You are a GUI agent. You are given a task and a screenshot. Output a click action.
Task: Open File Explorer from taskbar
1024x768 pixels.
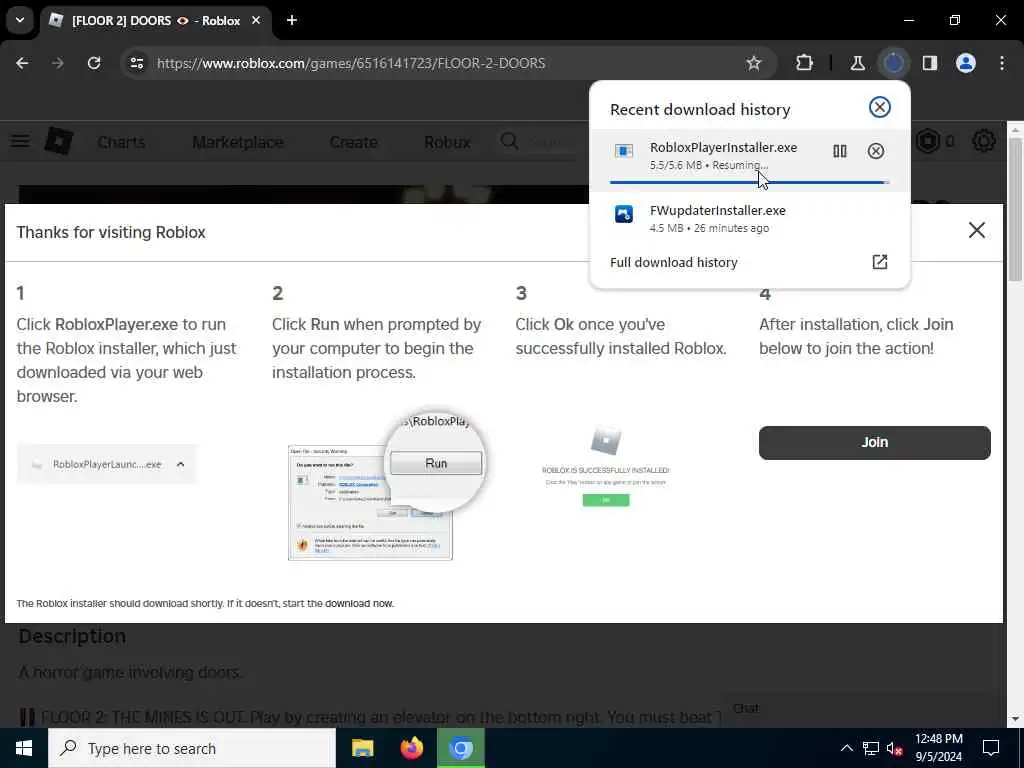pos(362,748)
